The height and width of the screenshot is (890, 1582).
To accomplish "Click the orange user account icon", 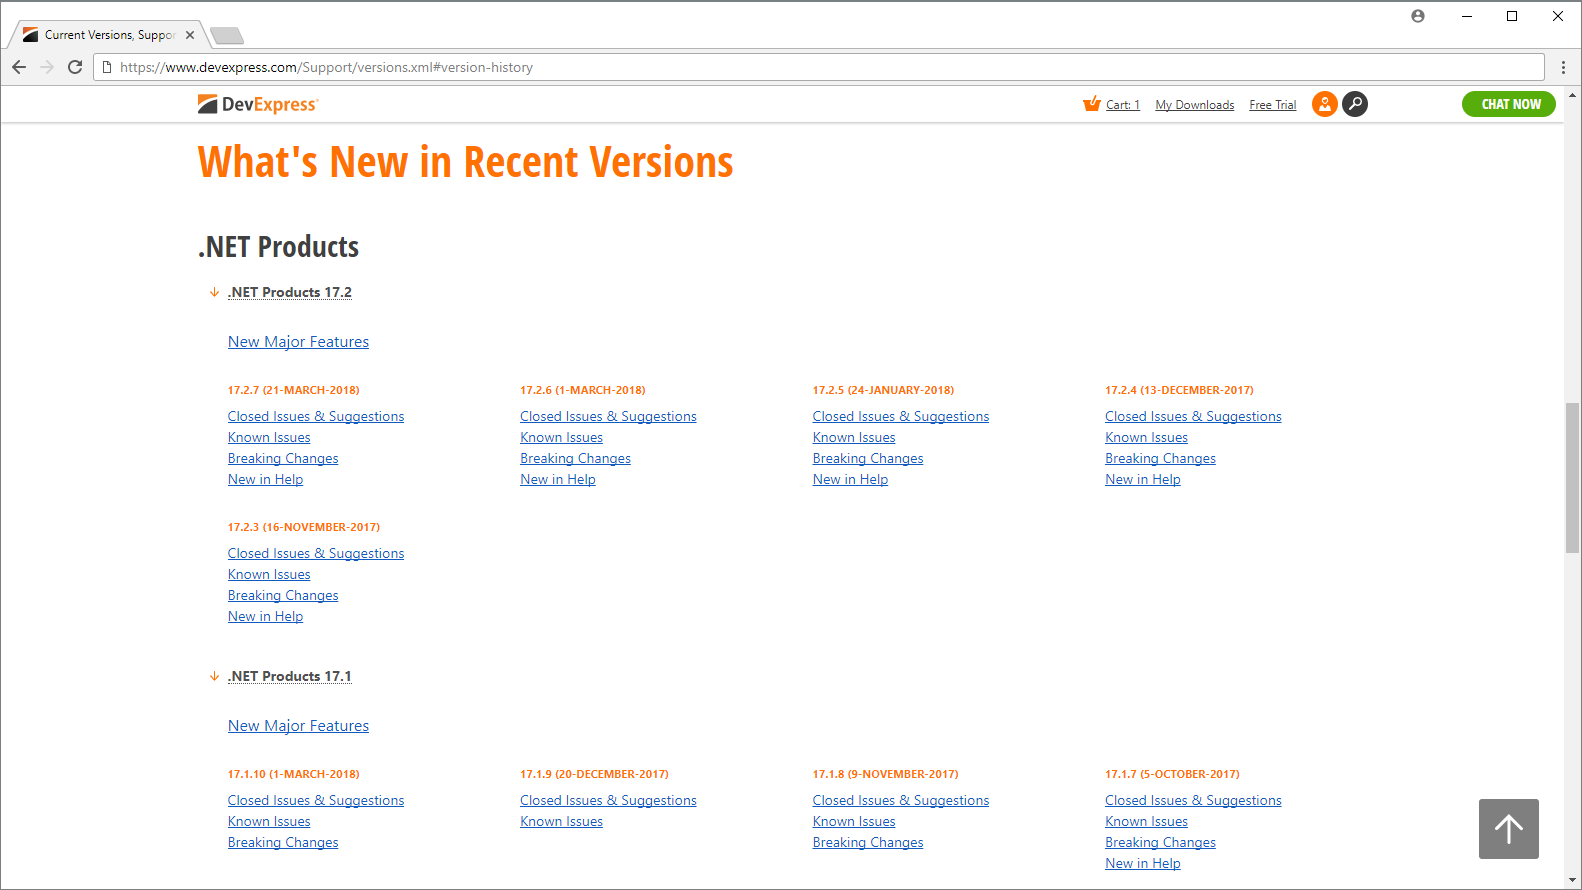I will [x=1324, y=104].
